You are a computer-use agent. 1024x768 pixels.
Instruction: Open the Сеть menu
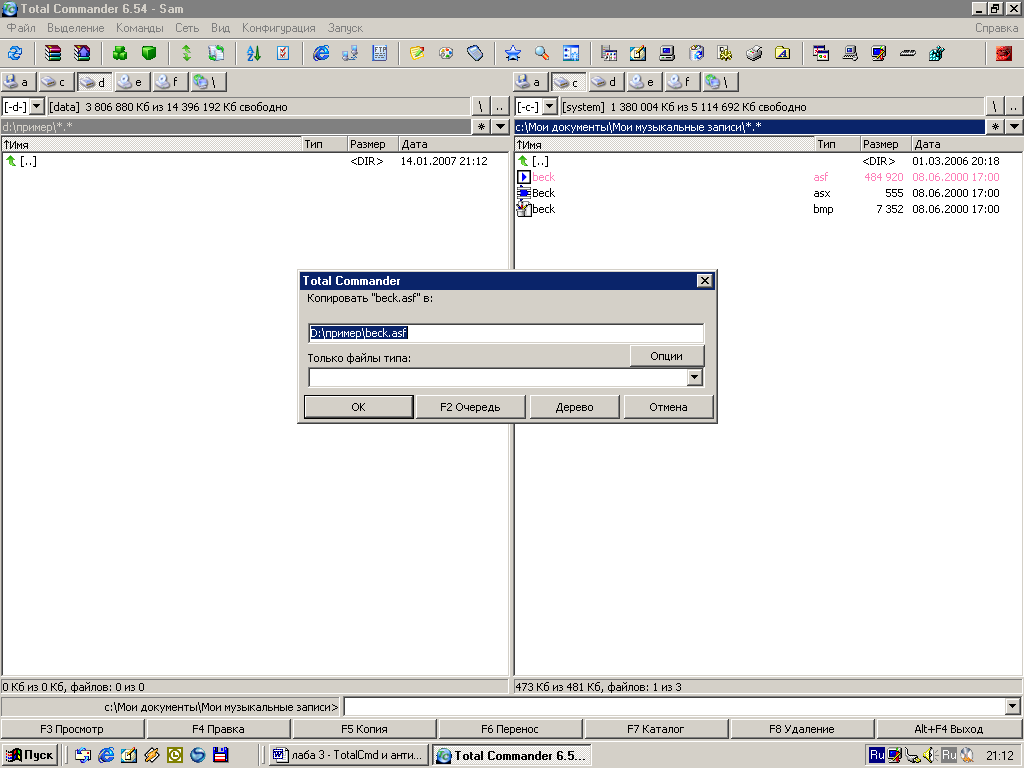(187, 28)
